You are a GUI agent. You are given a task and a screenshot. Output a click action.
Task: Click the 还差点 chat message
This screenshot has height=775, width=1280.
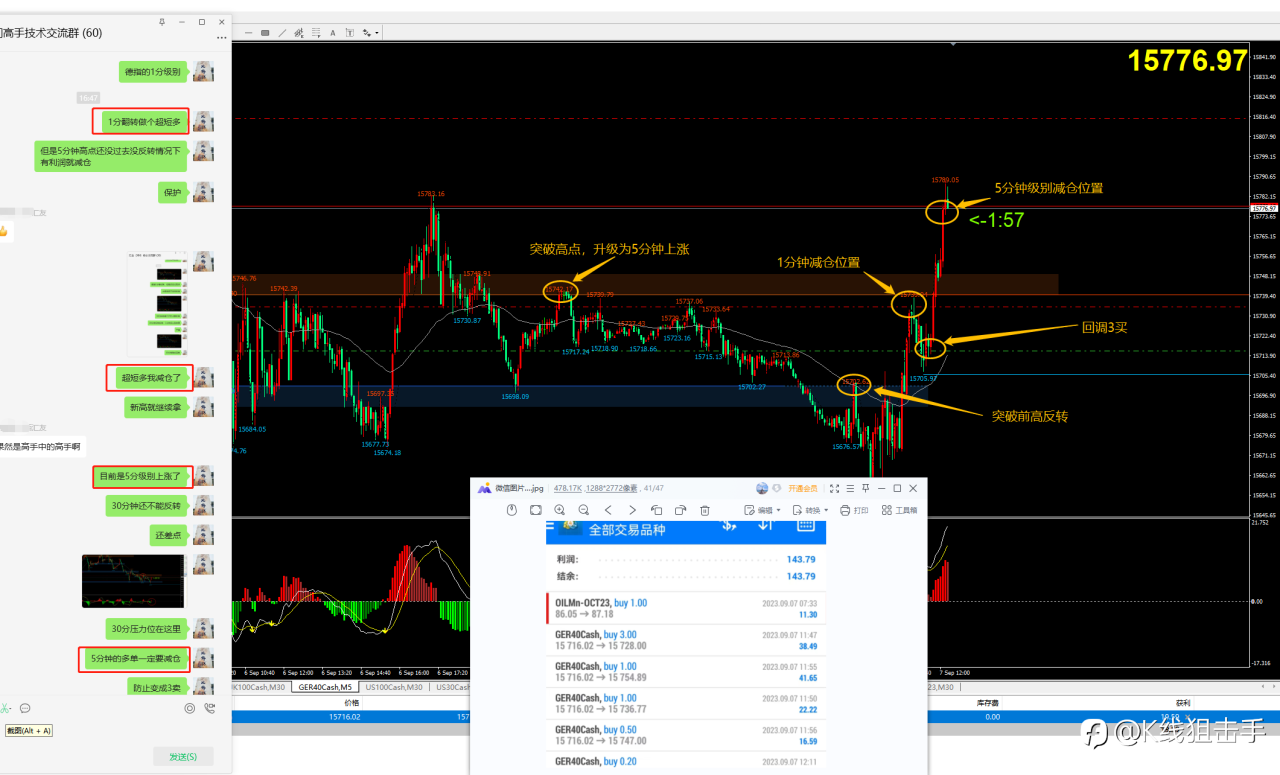167,535
